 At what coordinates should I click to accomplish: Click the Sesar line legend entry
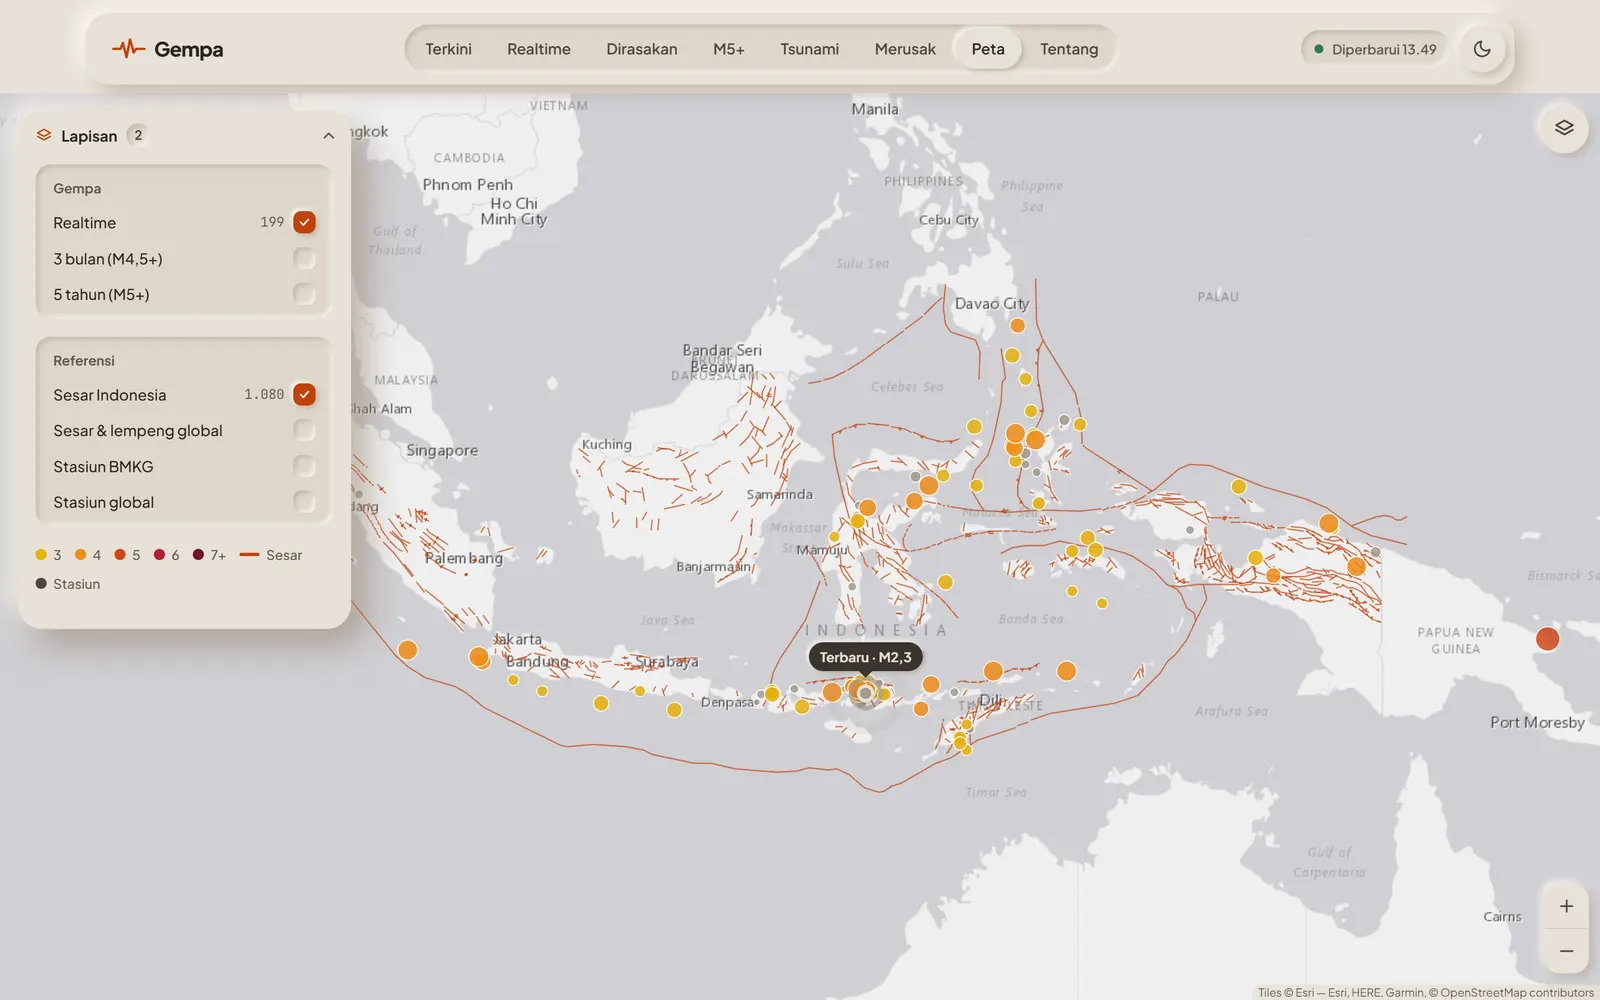click(x=271, y=555)
